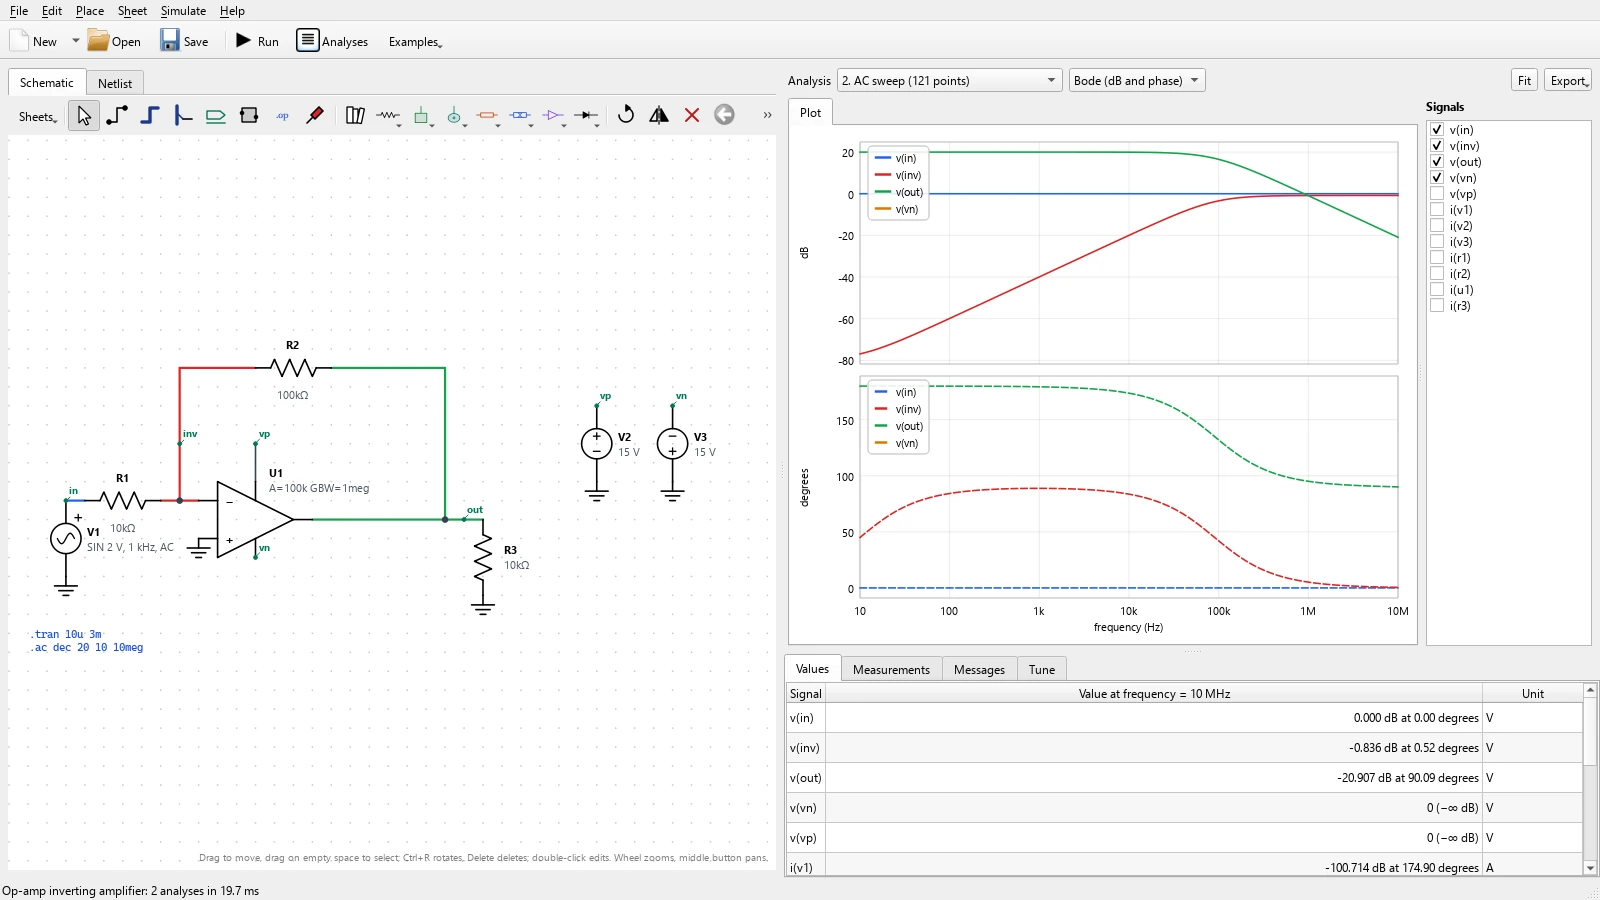Viewport: 1600px width, 900px height.
Task: Select the wire drawing tool
Action: pos(117,116)
